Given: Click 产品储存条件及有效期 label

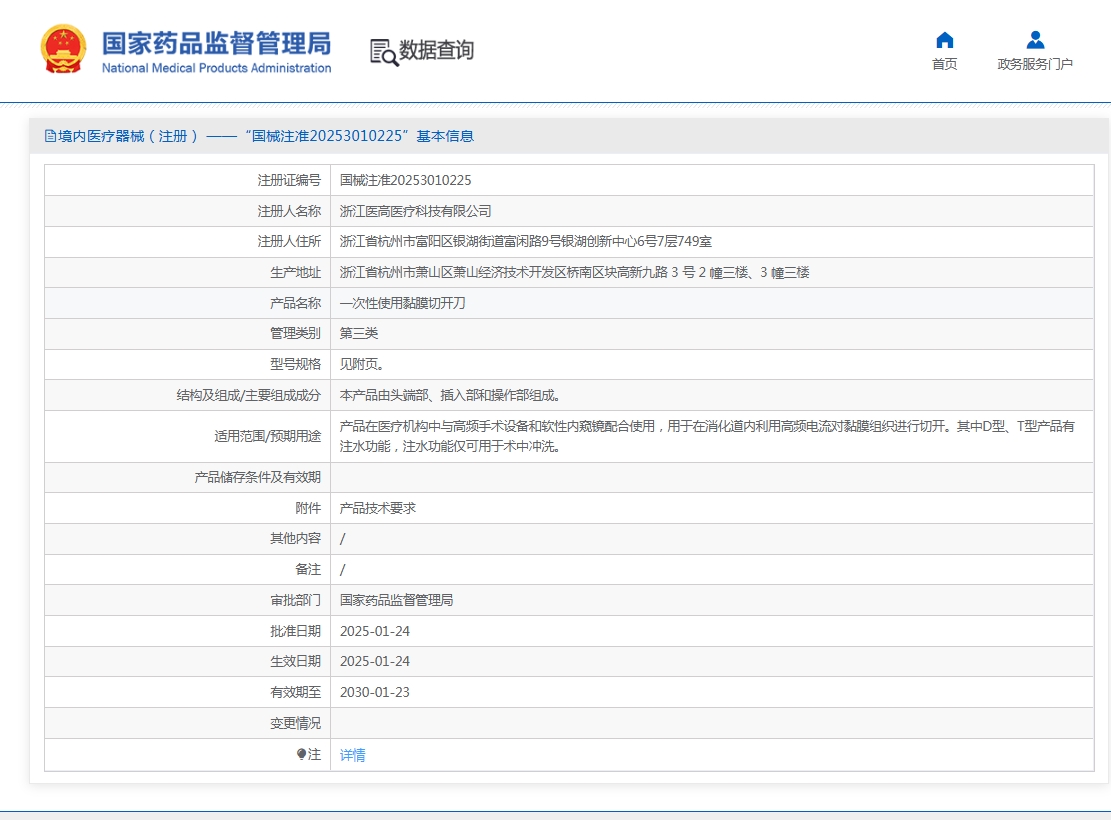Looking at the screenshot, I should point(258,478).
